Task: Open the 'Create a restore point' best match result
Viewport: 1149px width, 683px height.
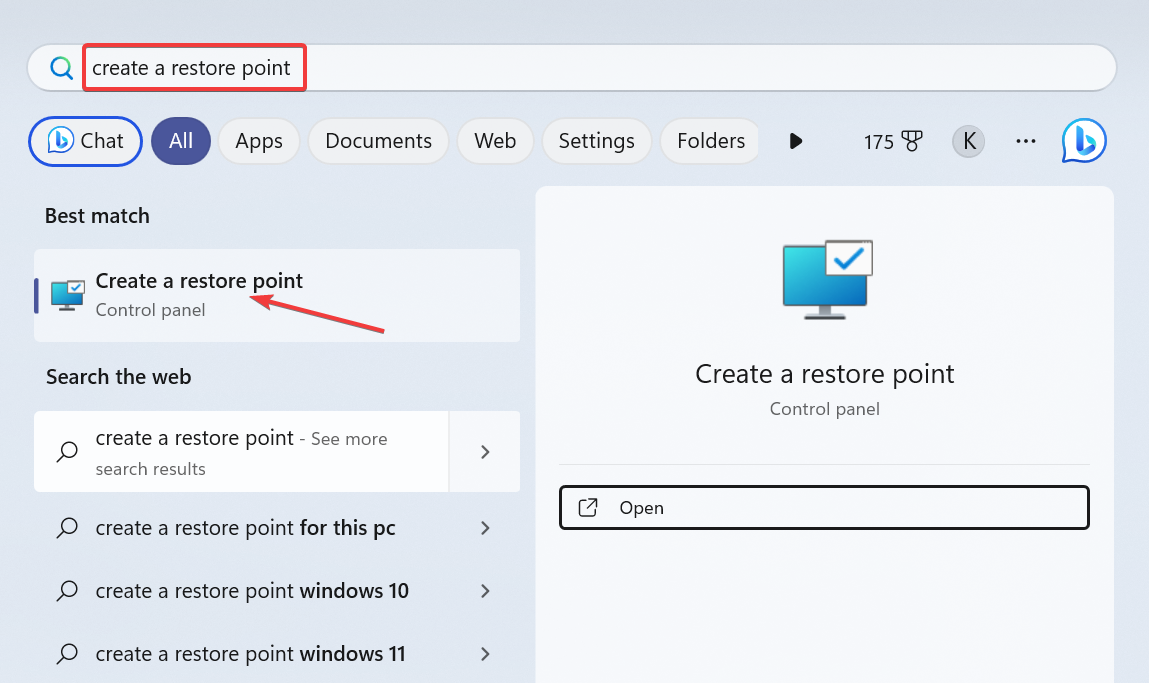Action: 277,295
